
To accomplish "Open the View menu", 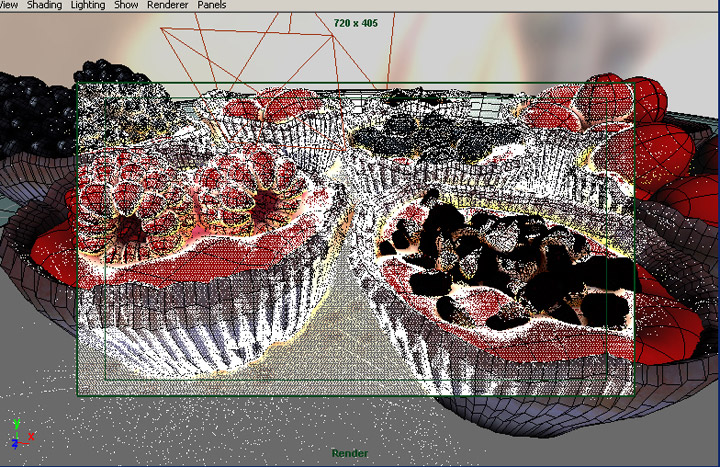I will (x=8, y=5).
